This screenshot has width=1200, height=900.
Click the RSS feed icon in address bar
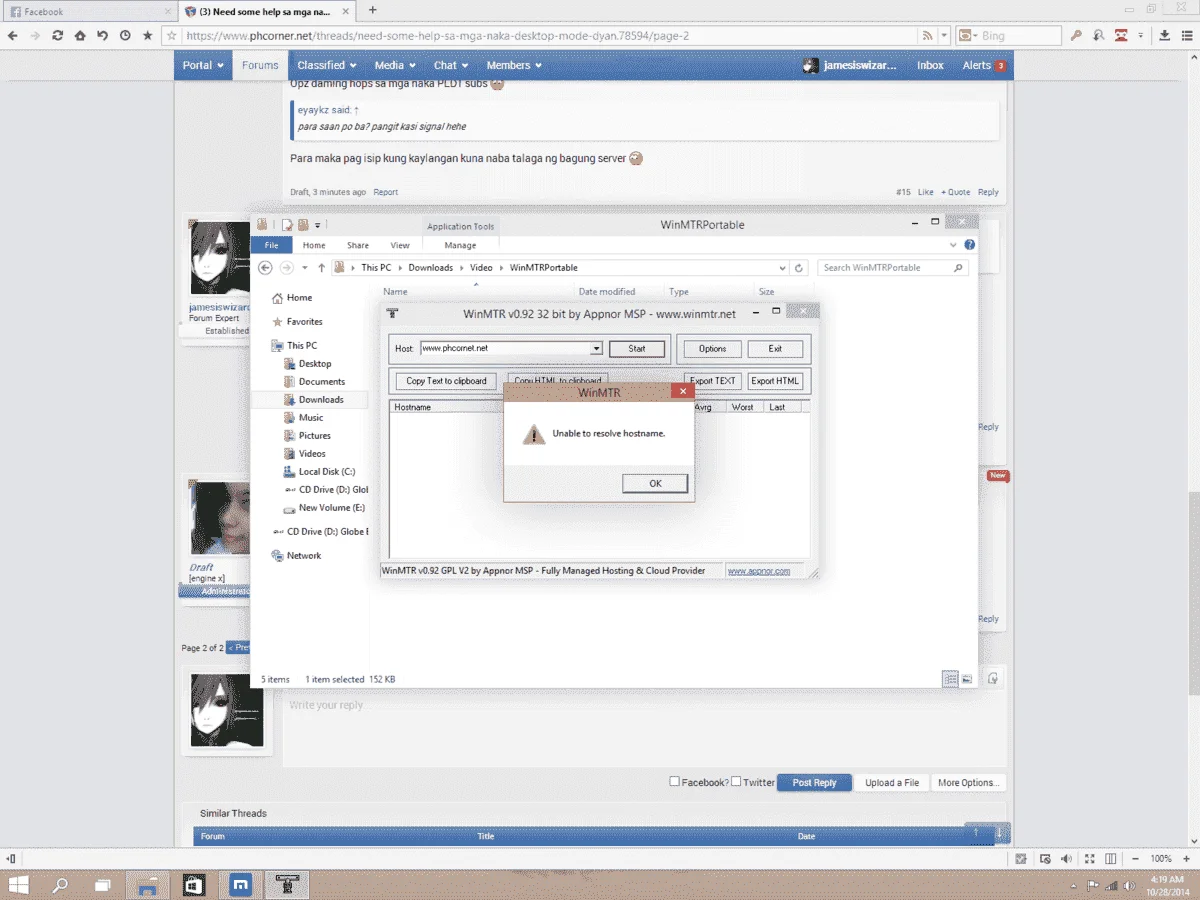coord(929,35)
